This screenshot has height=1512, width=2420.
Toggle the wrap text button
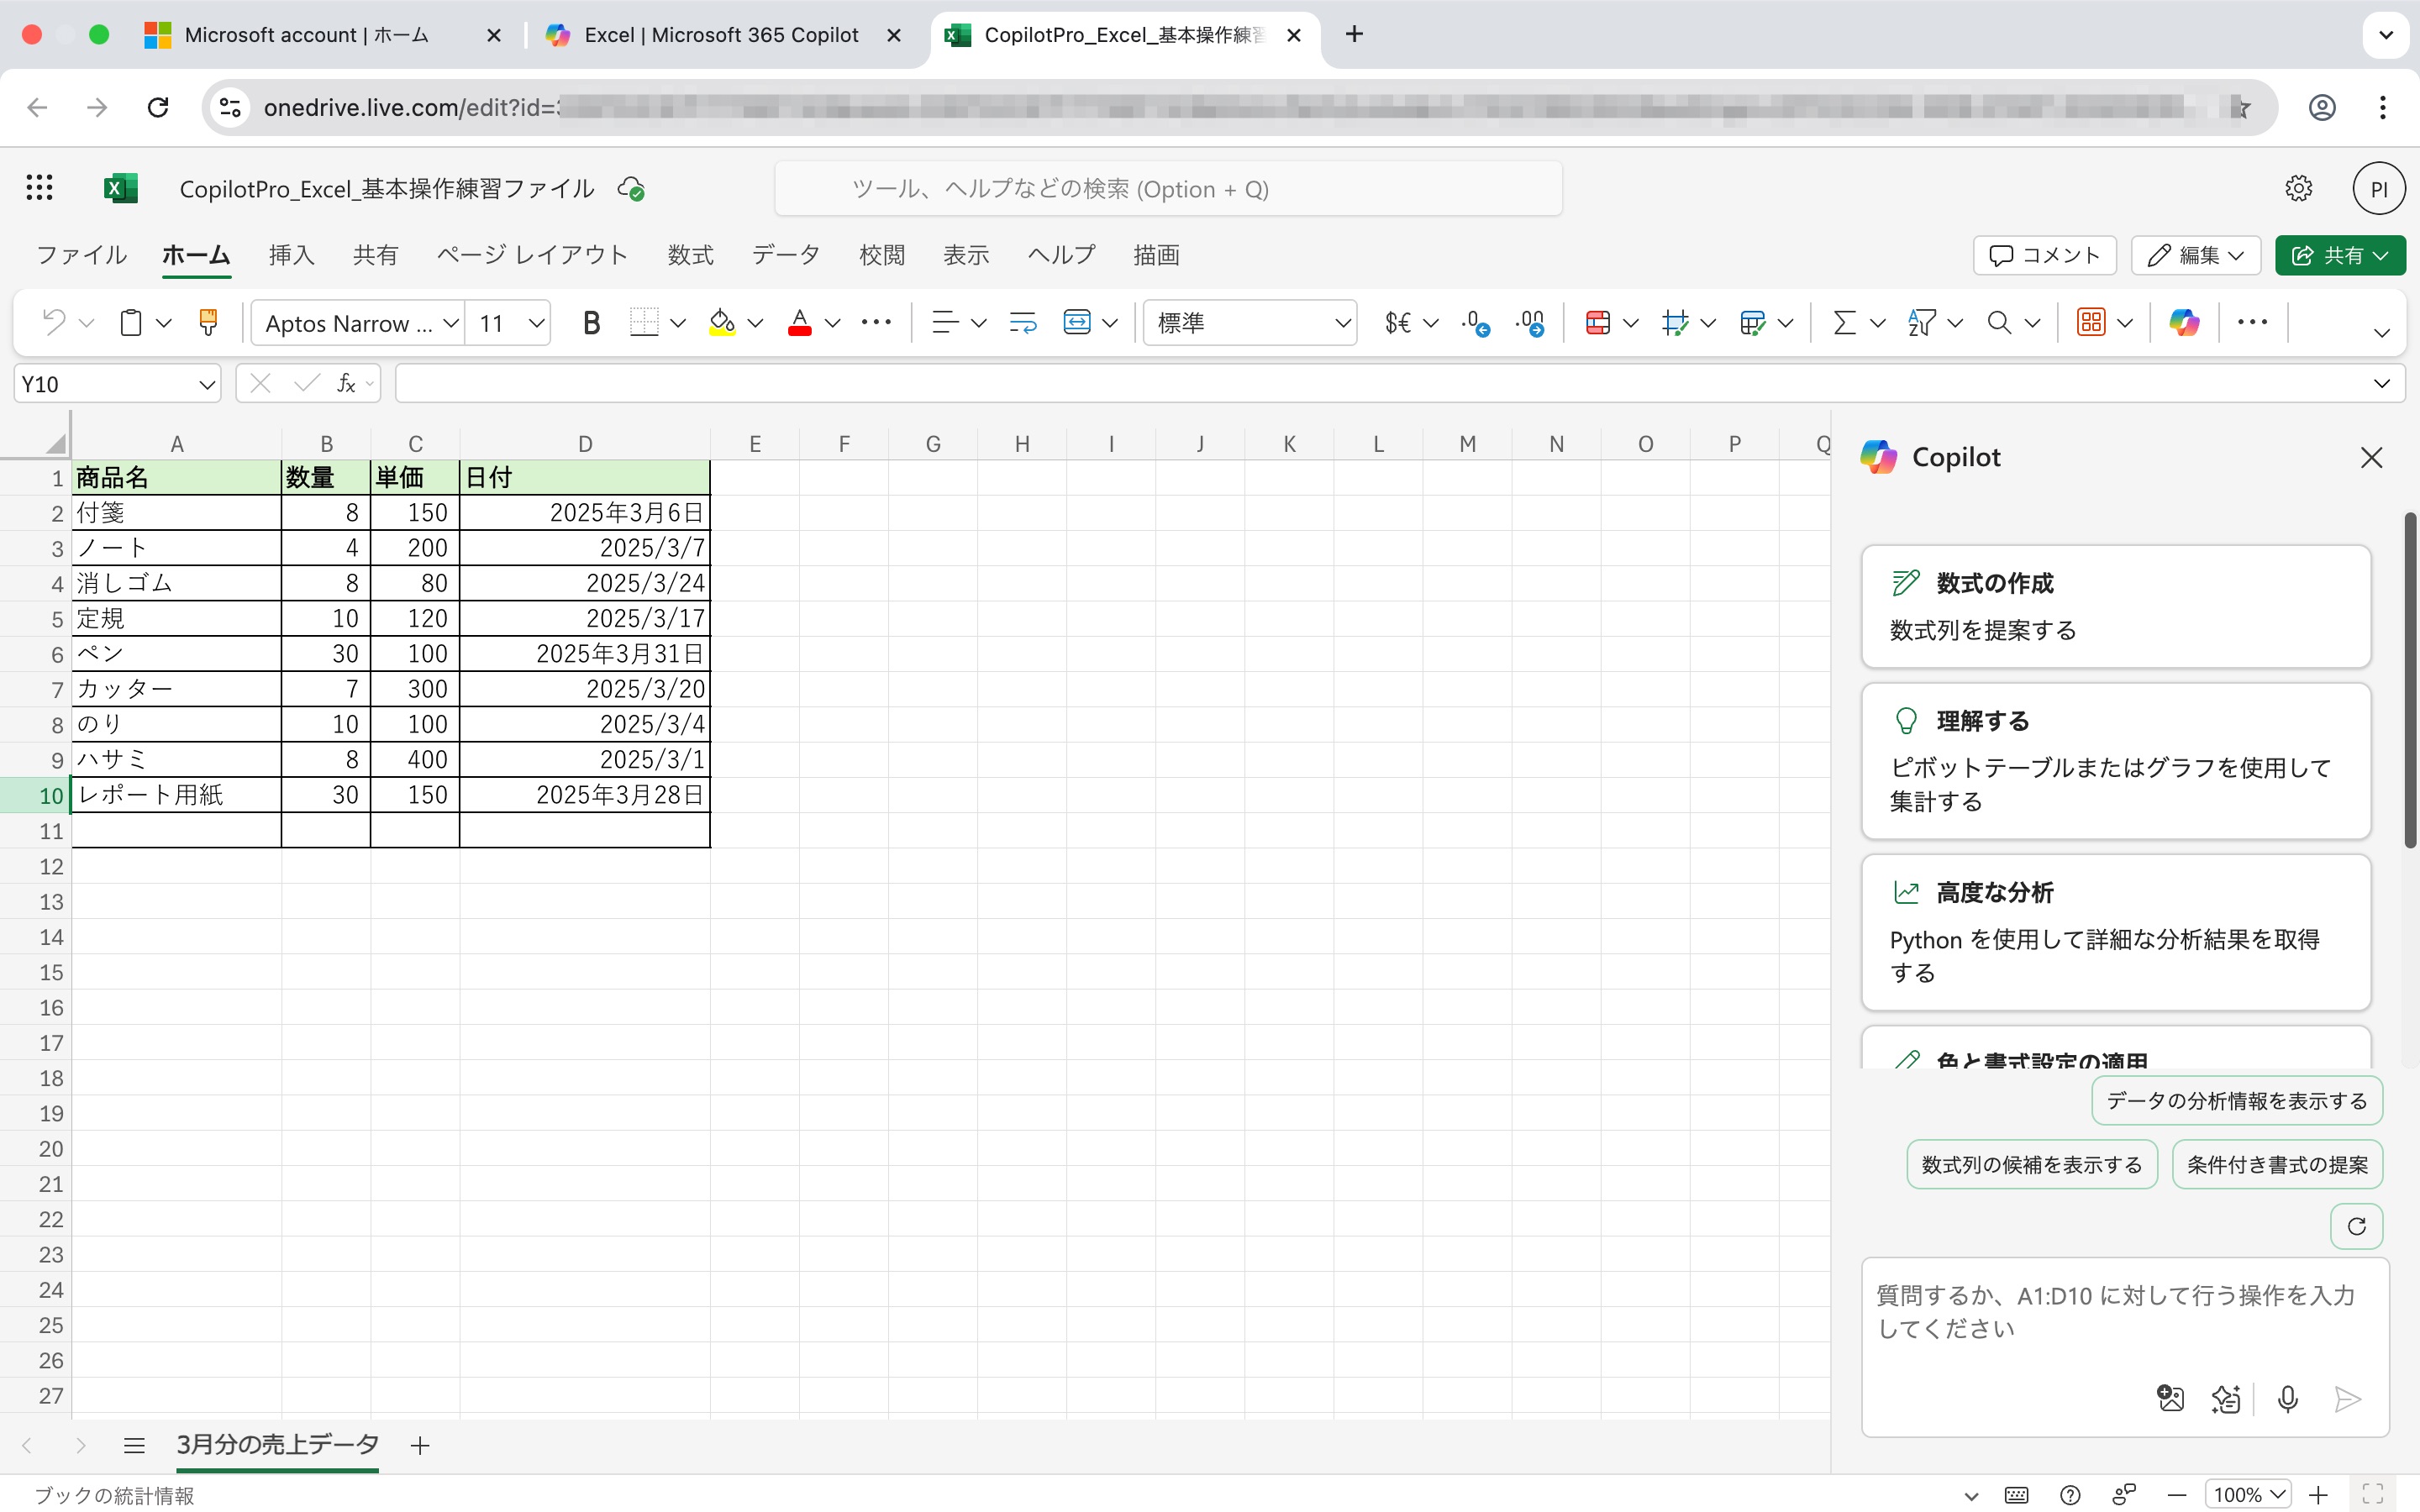pyautogui.click(x=1022, y=322)
